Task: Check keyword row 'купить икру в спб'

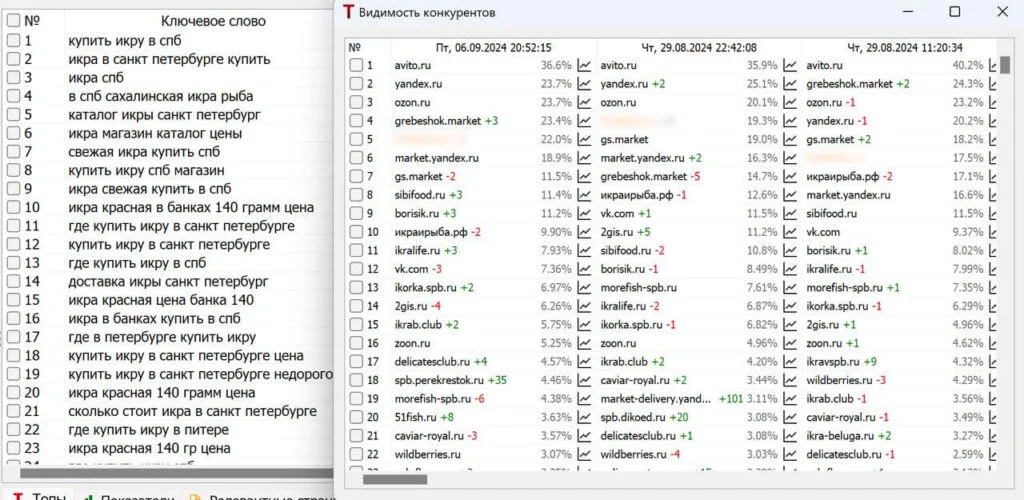Action: click(x=14, y=40)
